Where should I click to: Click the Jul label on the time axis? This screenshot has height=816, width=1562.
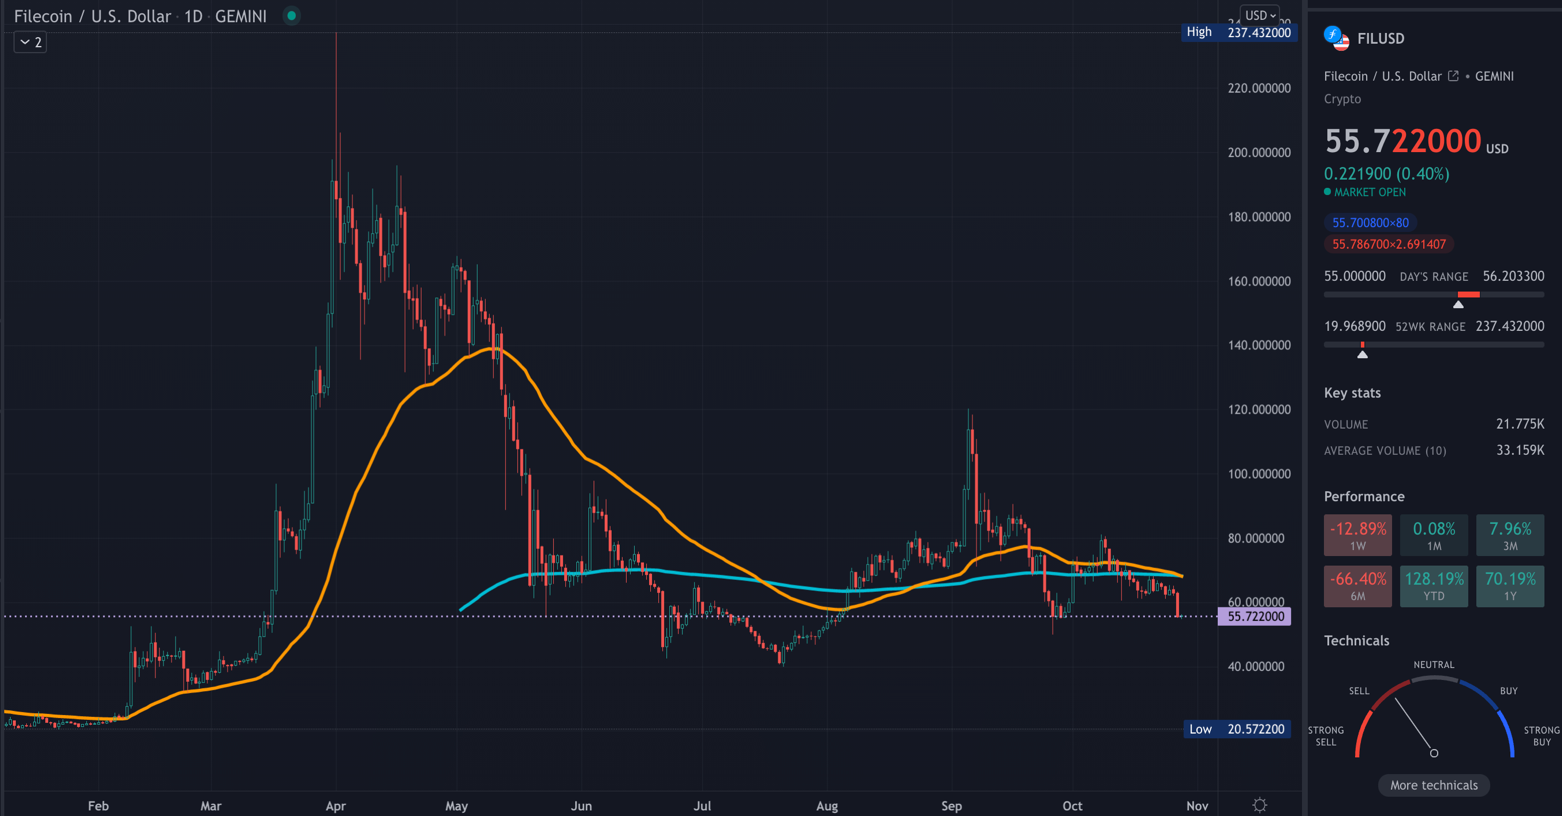pos(703,806)
